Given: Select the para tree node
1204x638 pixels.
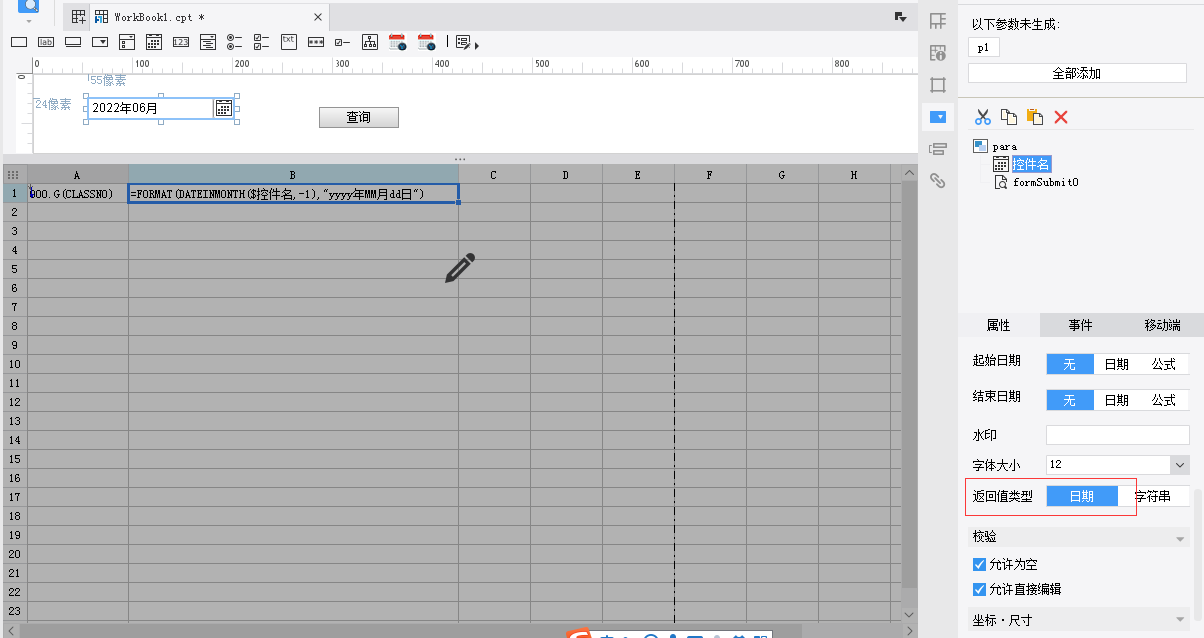Looking at the screenshot, I should [1004, 146].
